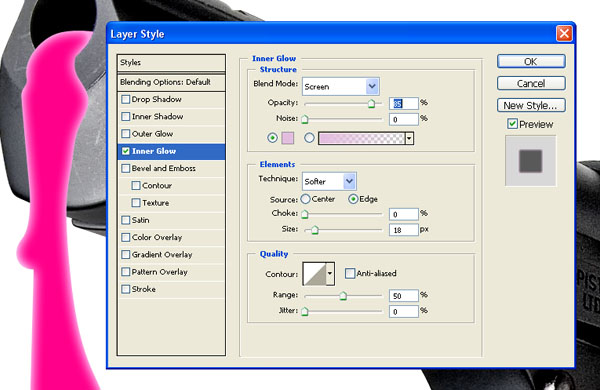Click the Jitter value field
600x390 pixels.
404,312
